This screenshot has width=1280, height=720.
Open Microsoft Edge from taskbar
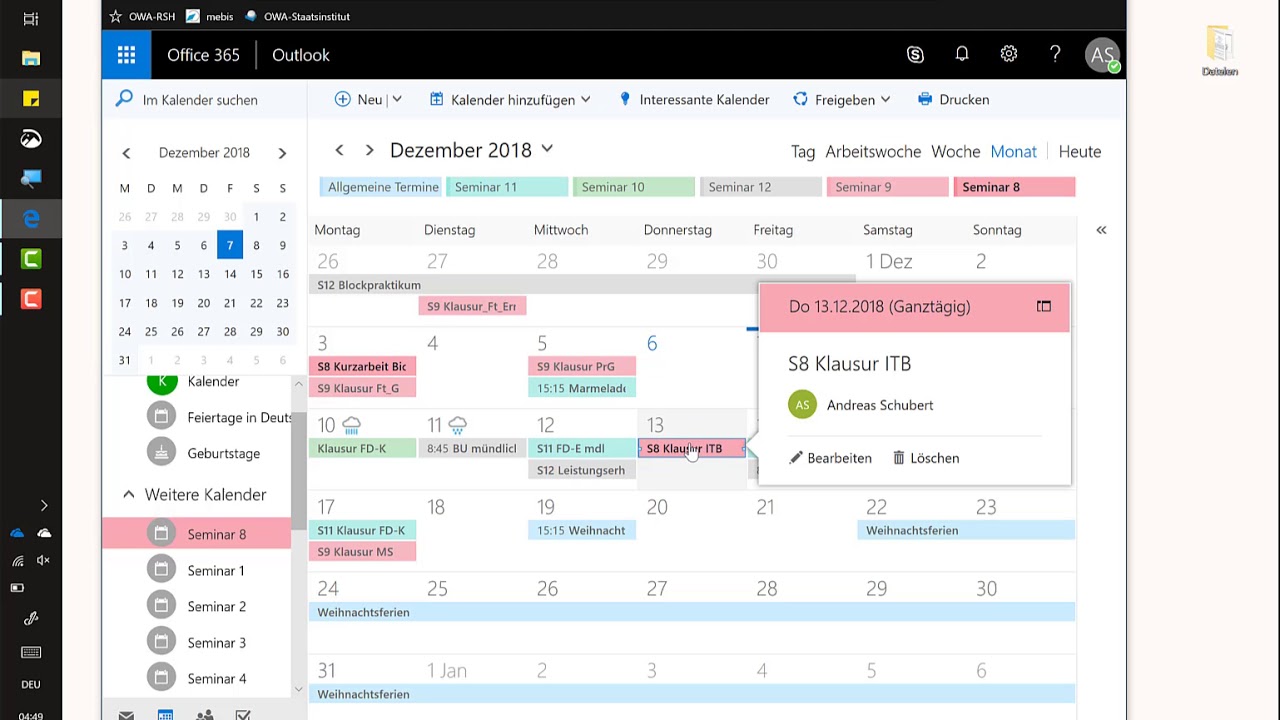[31, 219]
